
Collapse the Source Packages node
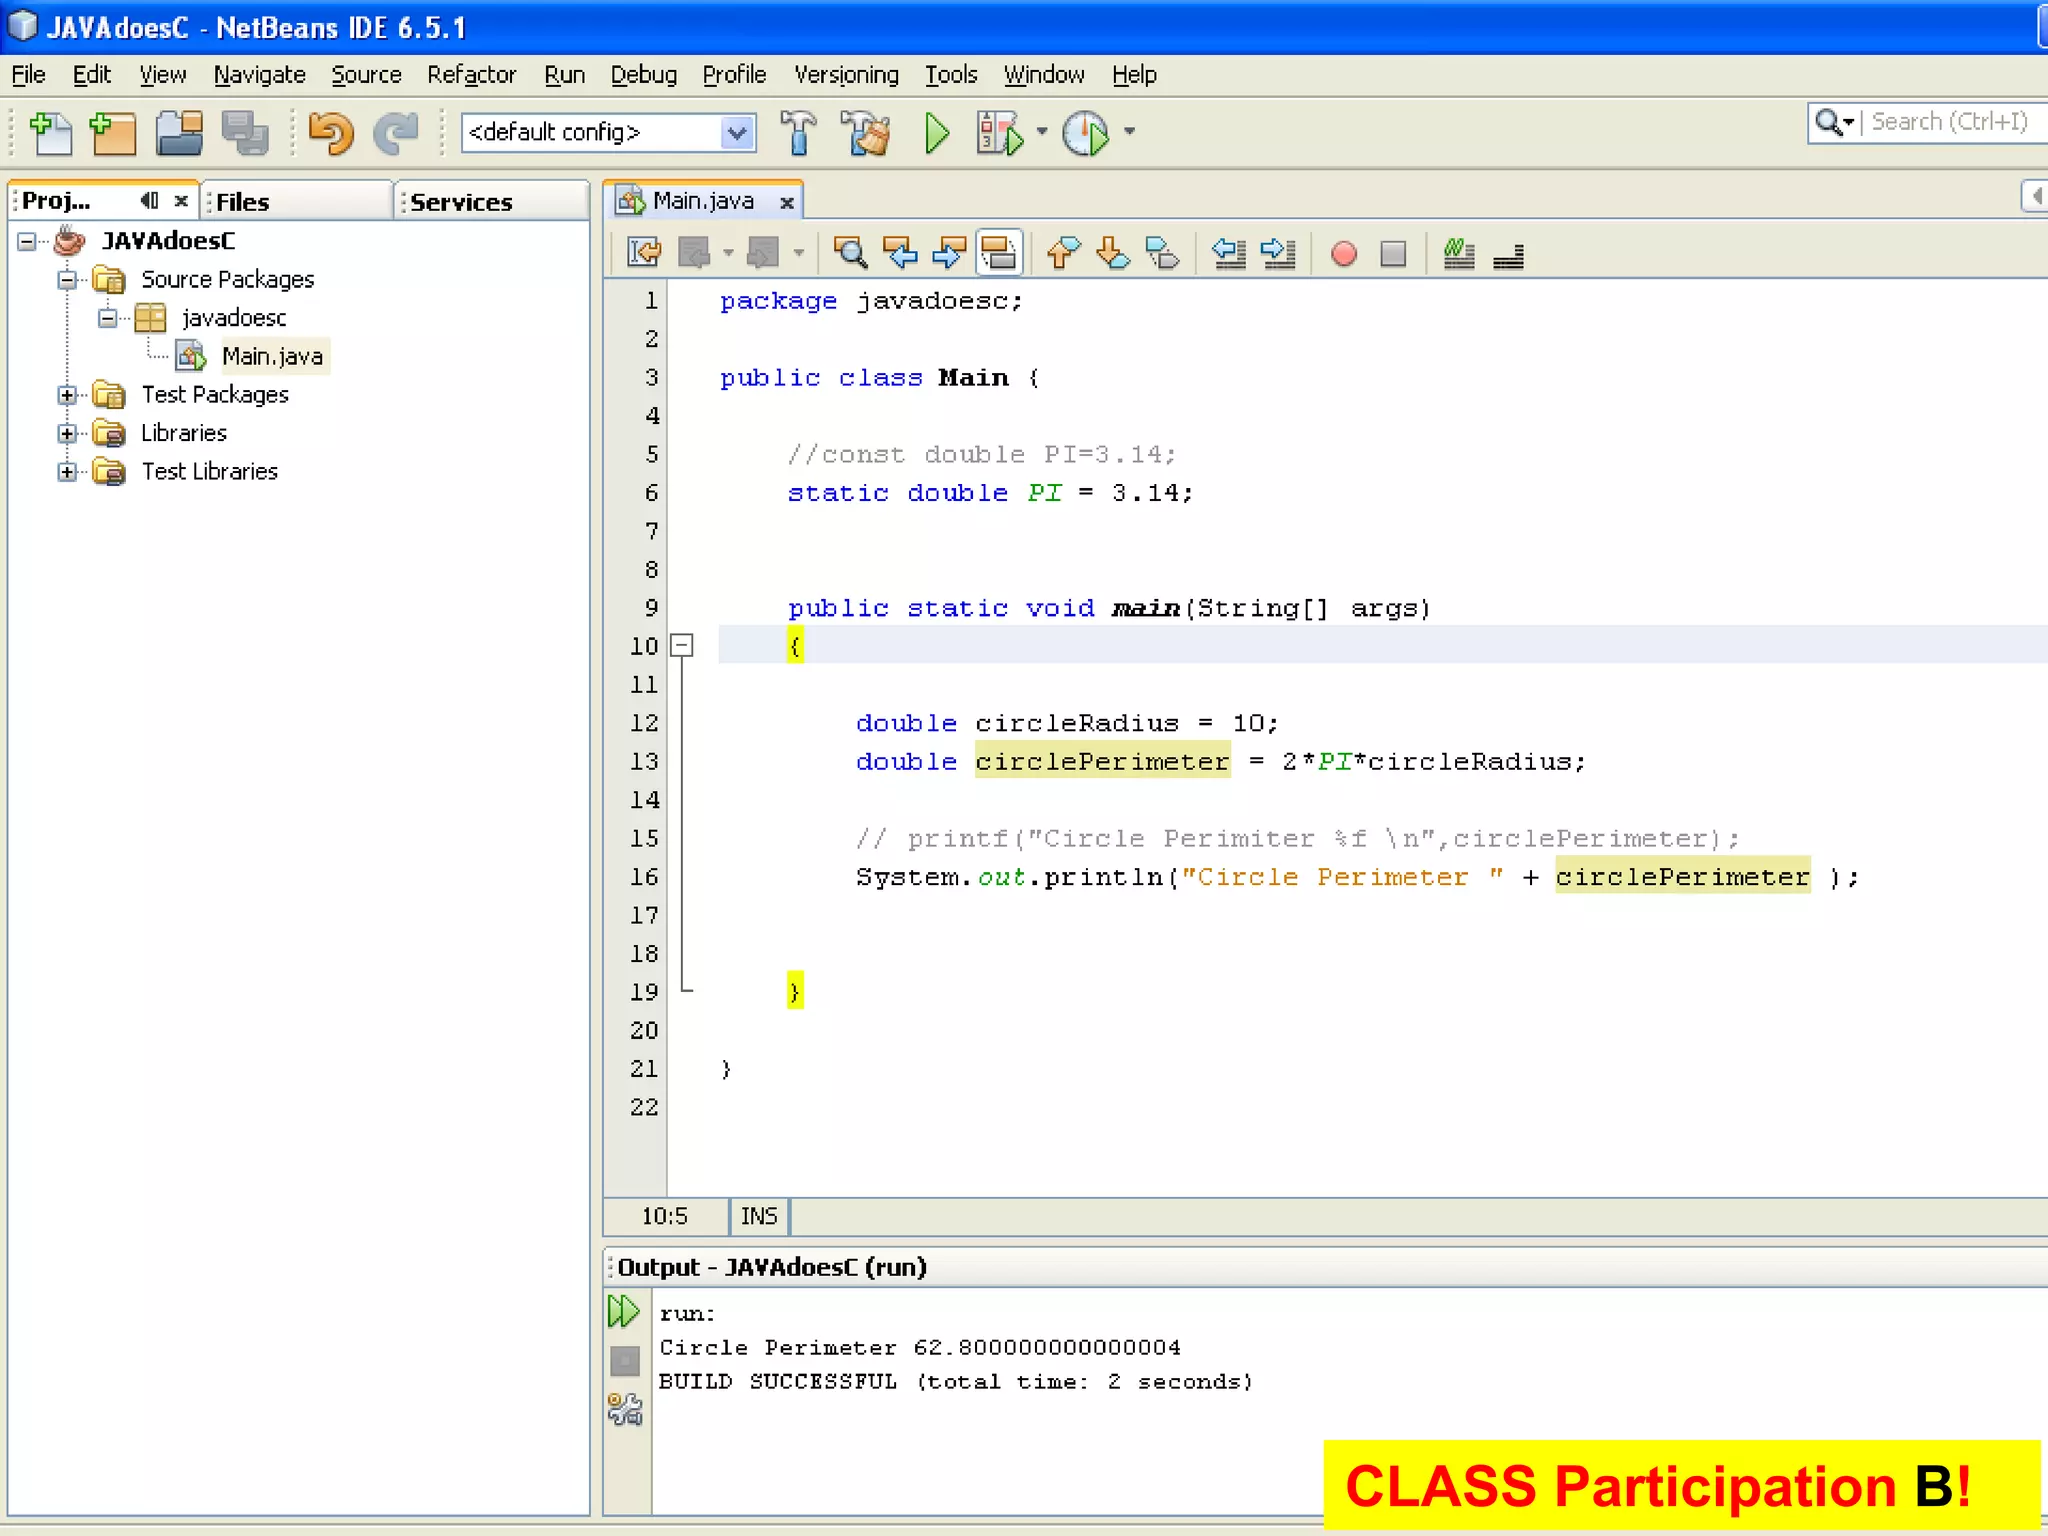67,279
